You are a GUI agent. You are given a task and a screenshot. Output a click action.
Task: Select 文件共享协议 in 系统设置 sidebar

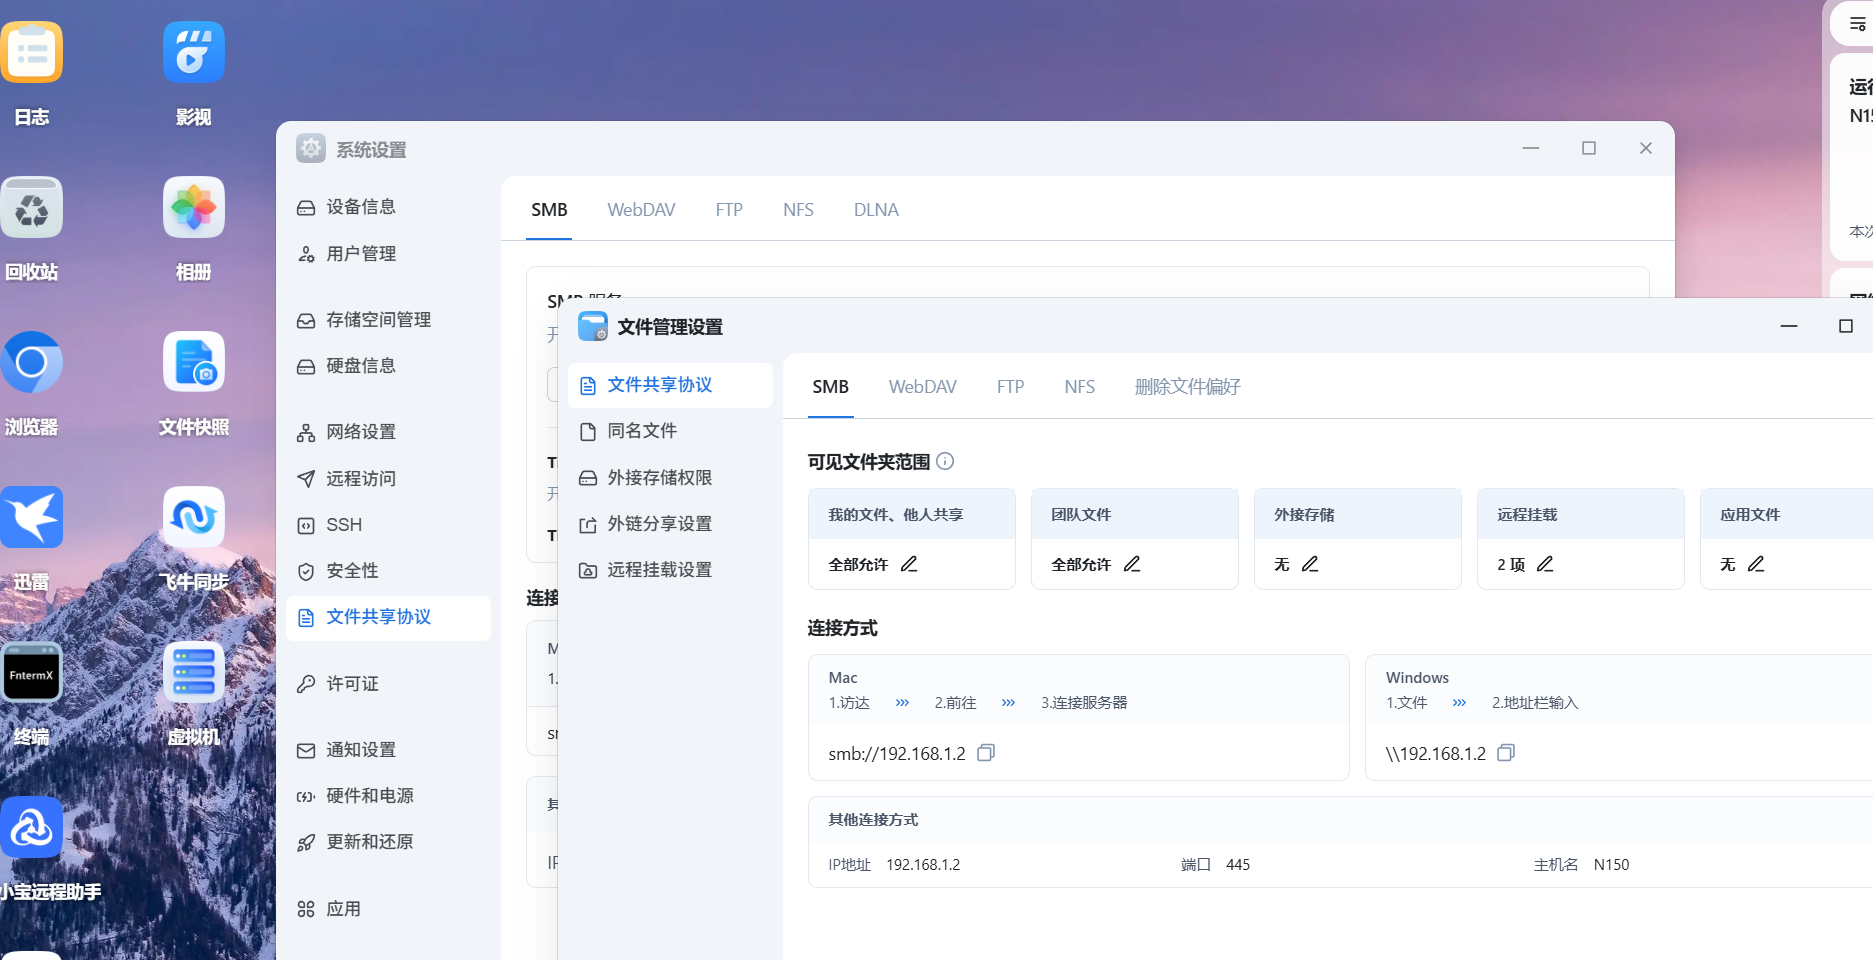tap(388, 618)
